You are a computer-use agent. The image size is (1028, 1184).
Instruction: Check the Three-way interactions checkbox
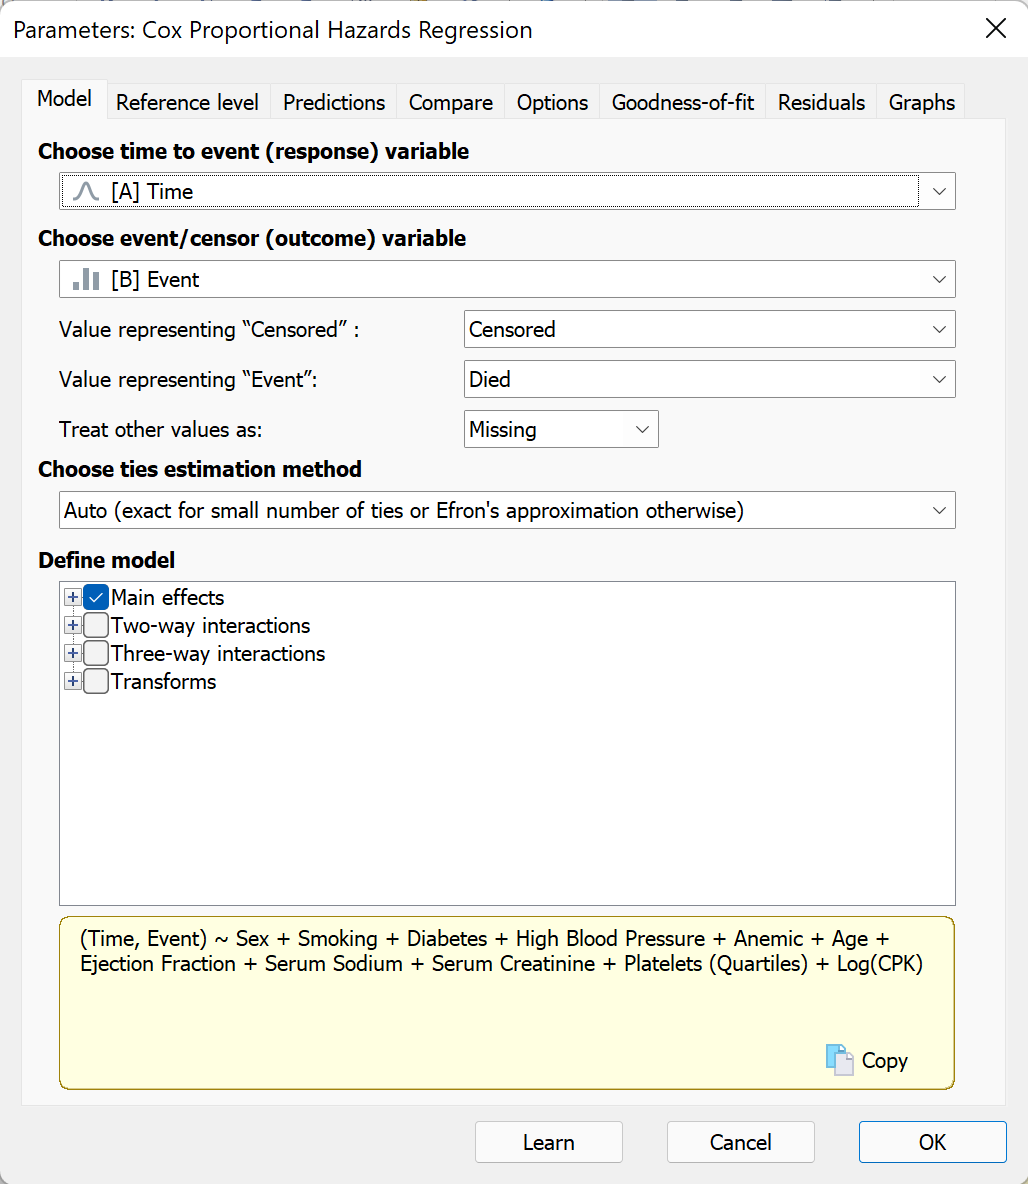96,654
